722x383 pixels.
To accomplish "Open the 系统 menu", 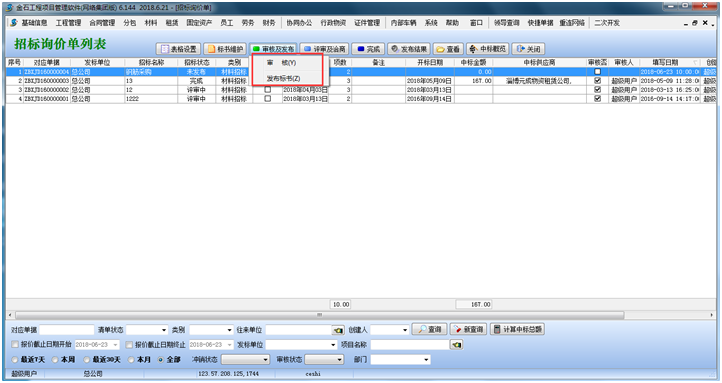I will coord(431,23).
